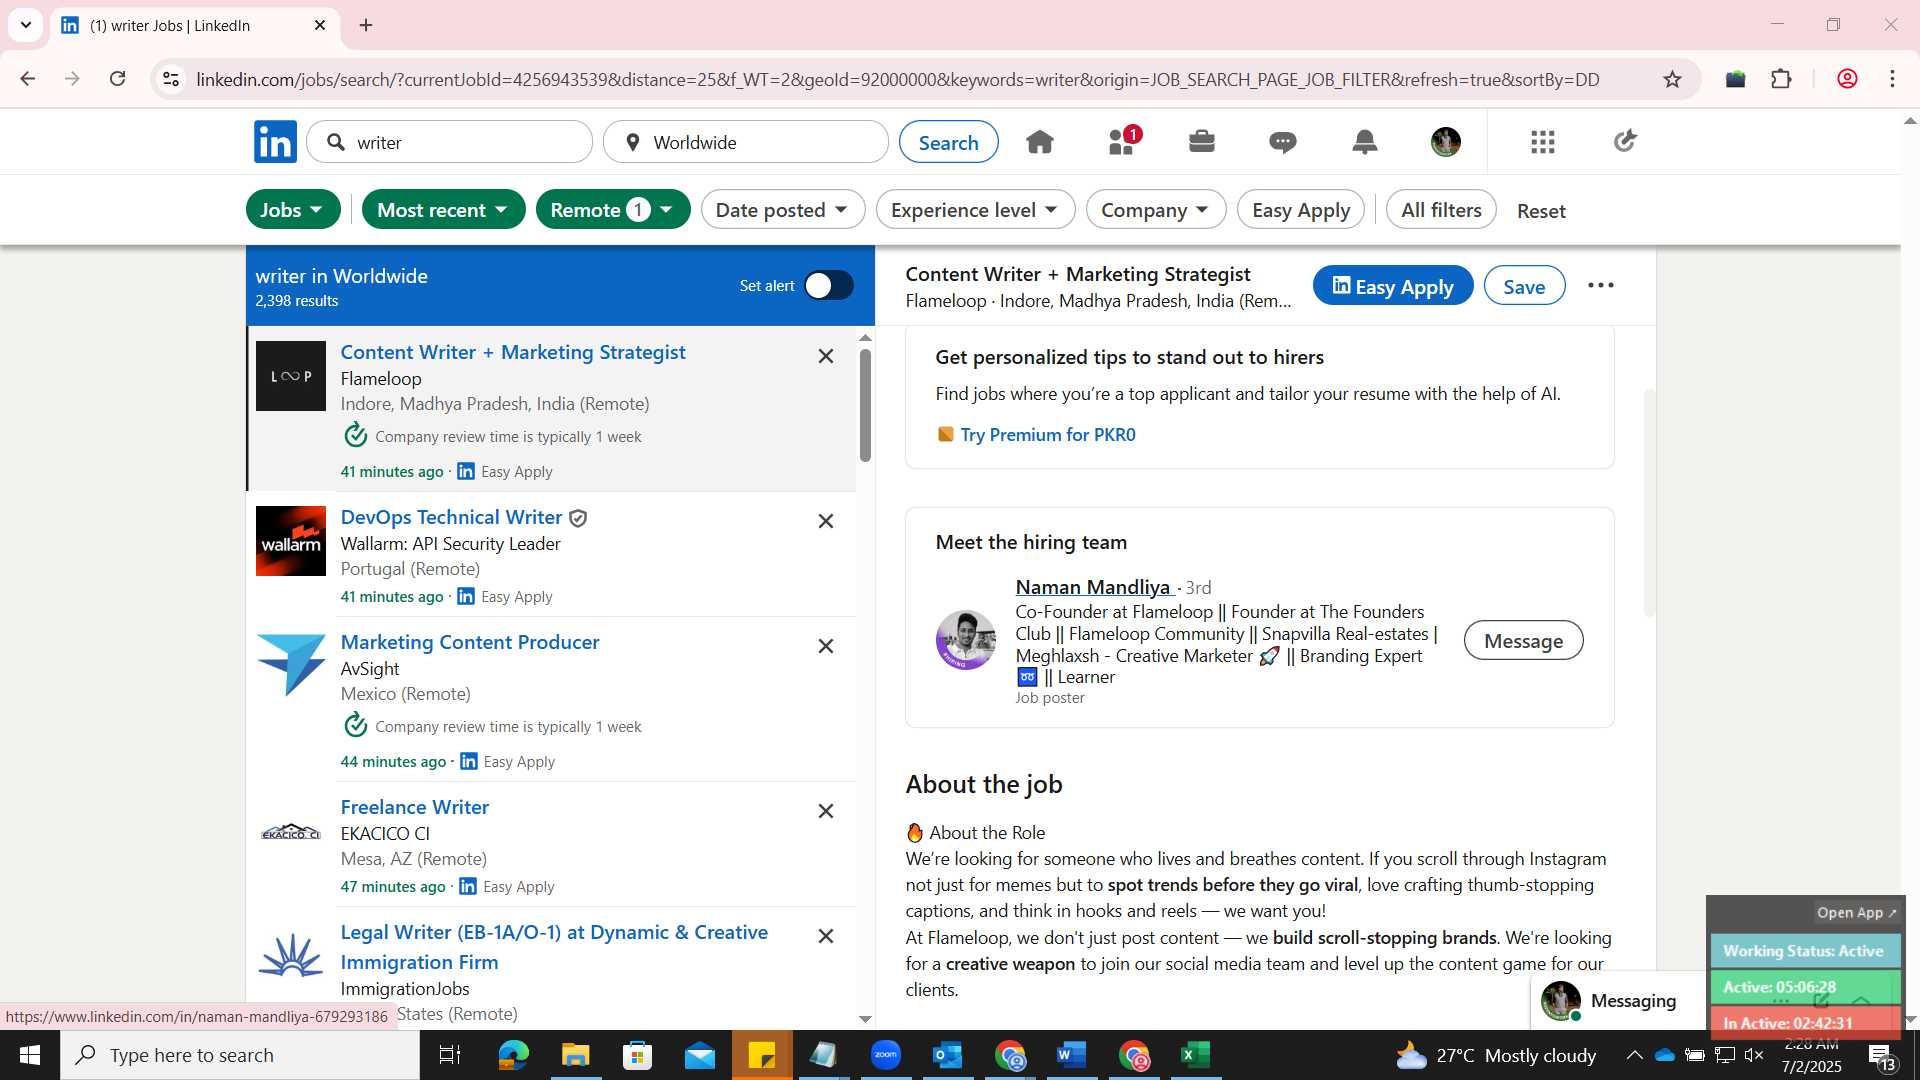Open Marketing Content Producer job listing

point(470,642)
